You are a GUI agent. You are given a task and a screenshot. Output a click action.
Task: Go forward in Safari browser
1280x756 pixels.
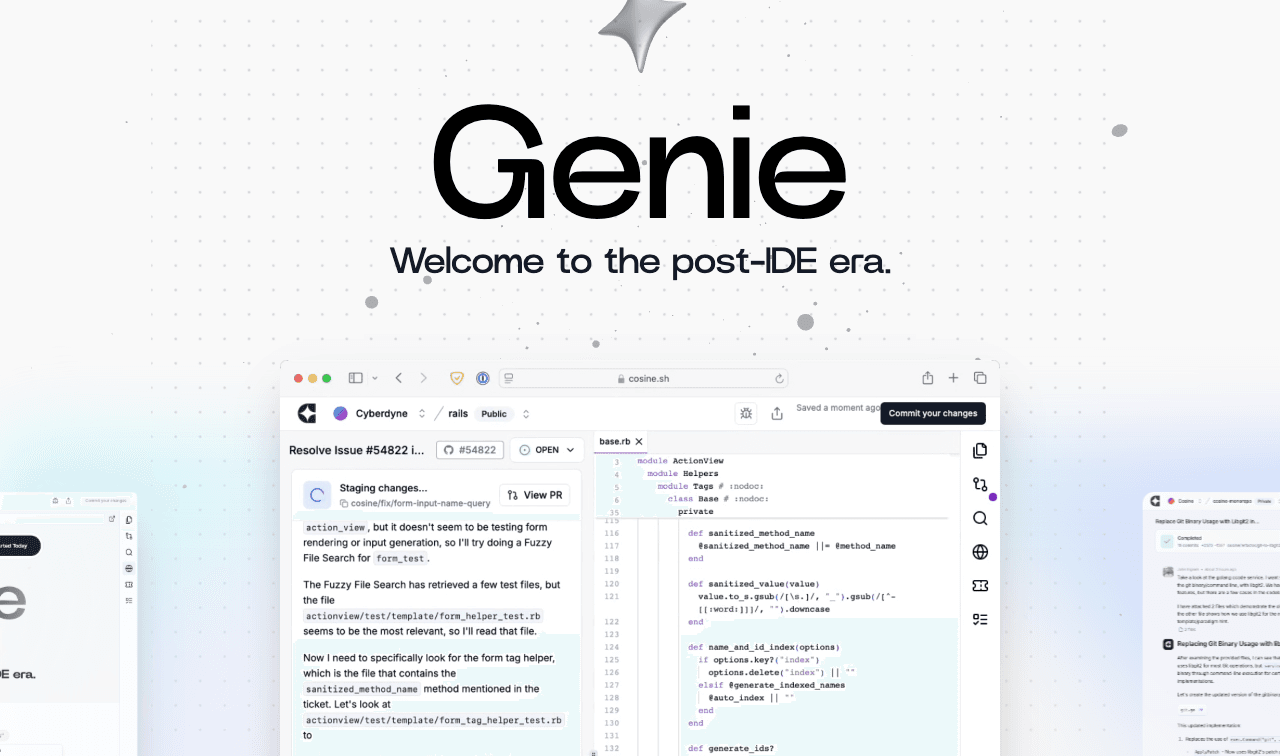click(x=423, y=378)
